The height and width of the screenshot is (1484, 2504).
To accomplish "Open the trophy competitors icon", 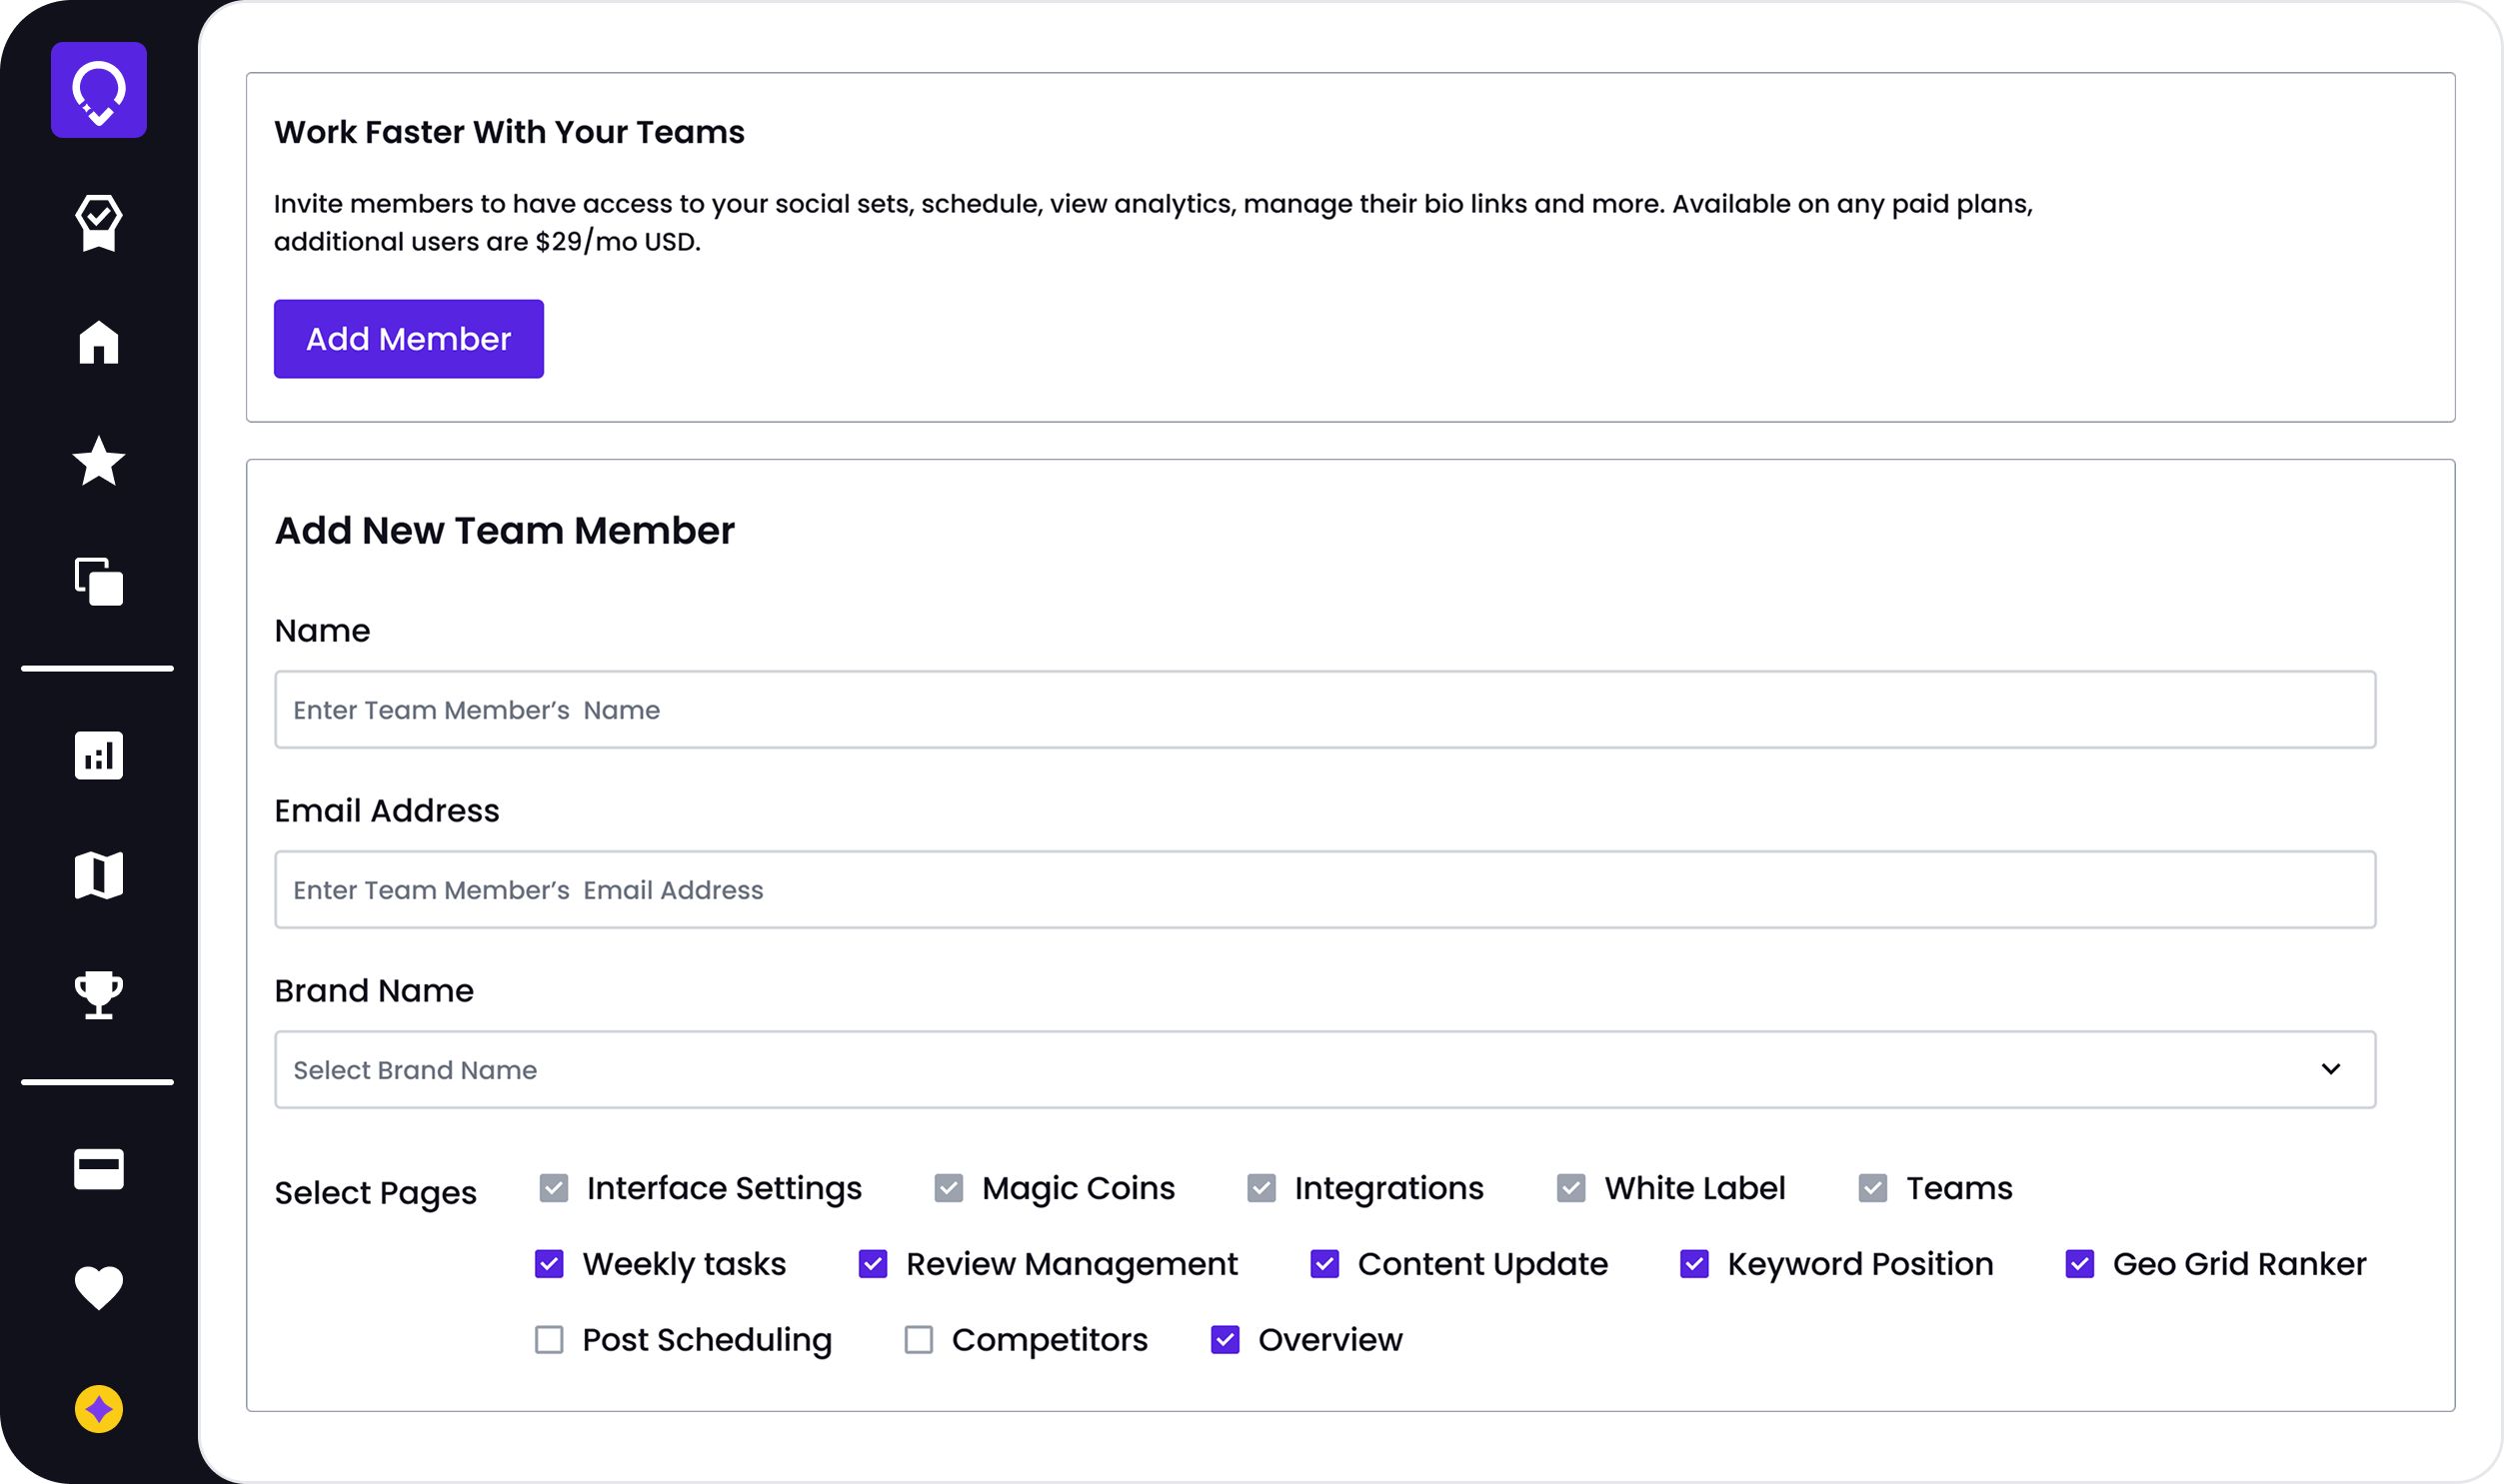I will click(99, 994).
